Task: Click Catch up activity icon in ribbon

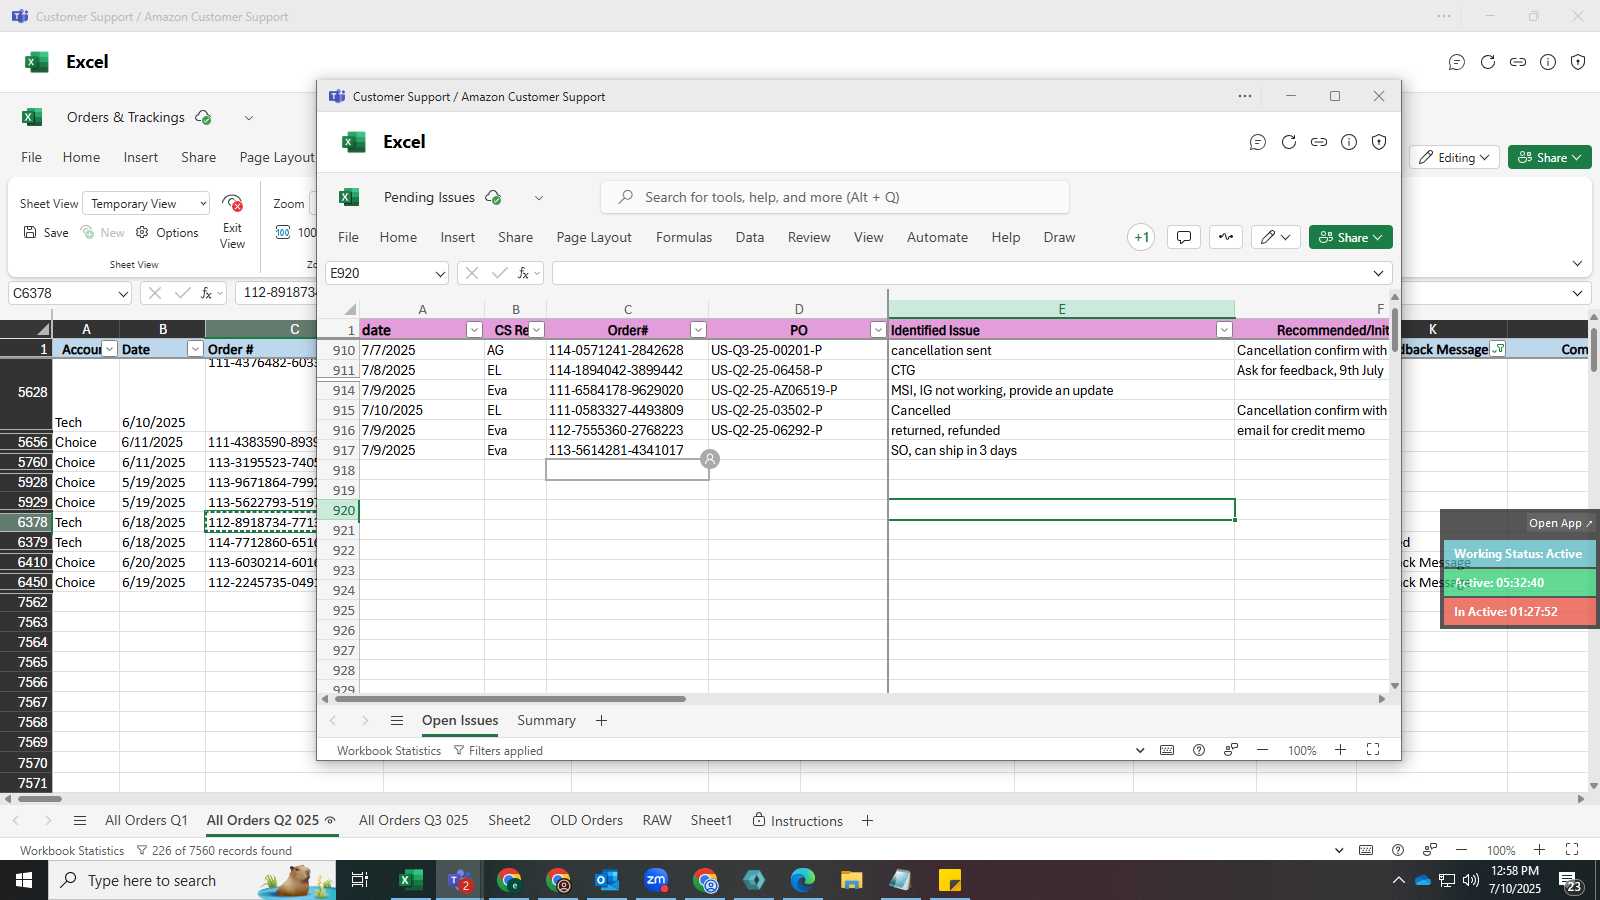Action: click(1226, 237)
